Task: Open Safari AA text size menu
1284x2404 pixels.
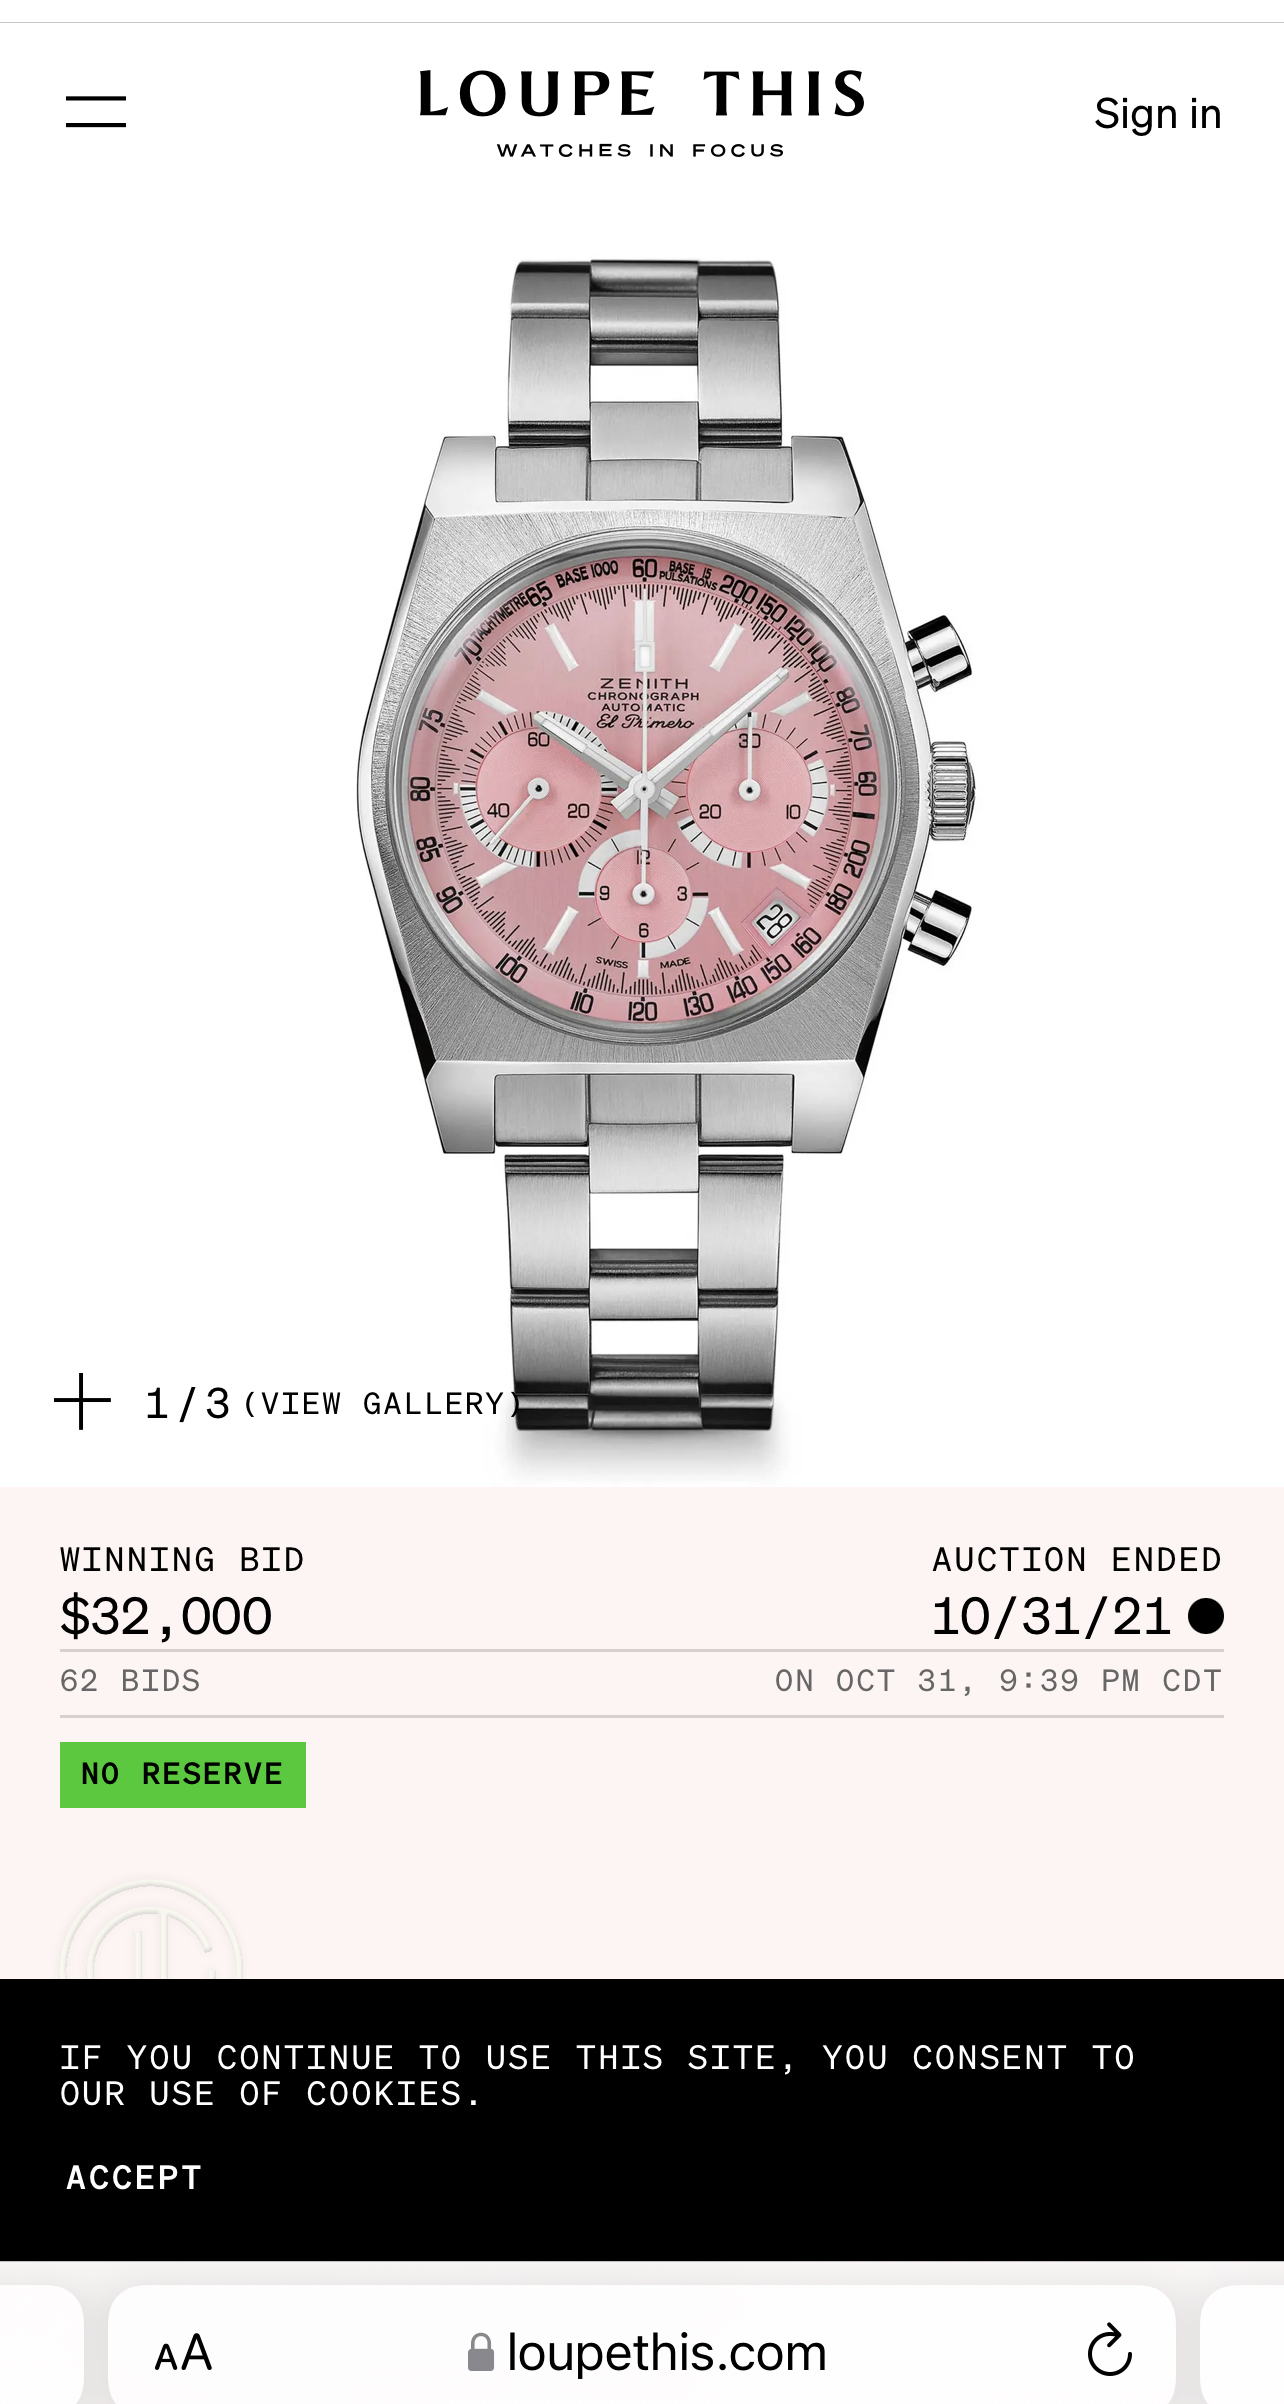Action: pyautogui.click(x=184, y=2353)
